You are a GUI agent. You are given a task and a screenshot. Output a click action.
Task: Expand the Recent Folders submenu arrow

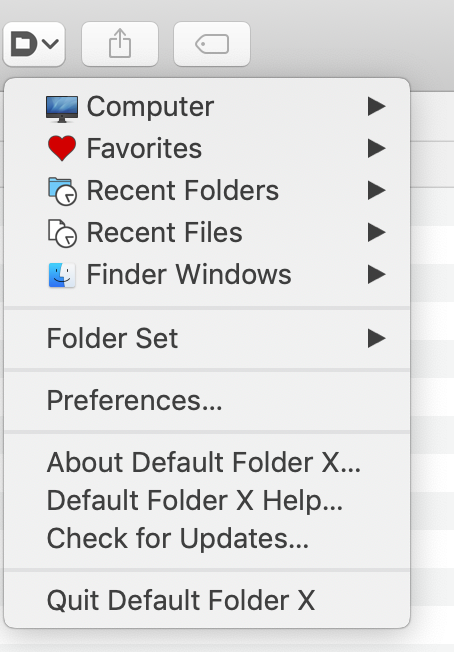pos(377,190)
